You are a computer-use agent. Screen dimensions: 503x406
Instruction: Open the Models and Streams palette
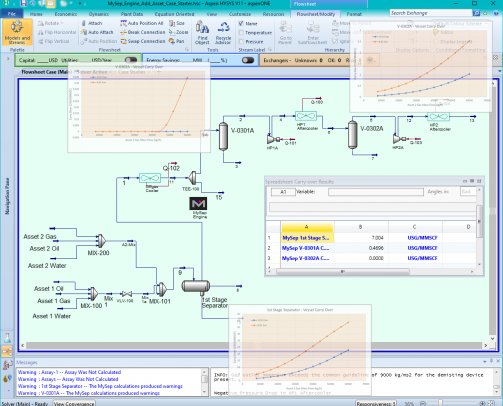tap(17, 32)
